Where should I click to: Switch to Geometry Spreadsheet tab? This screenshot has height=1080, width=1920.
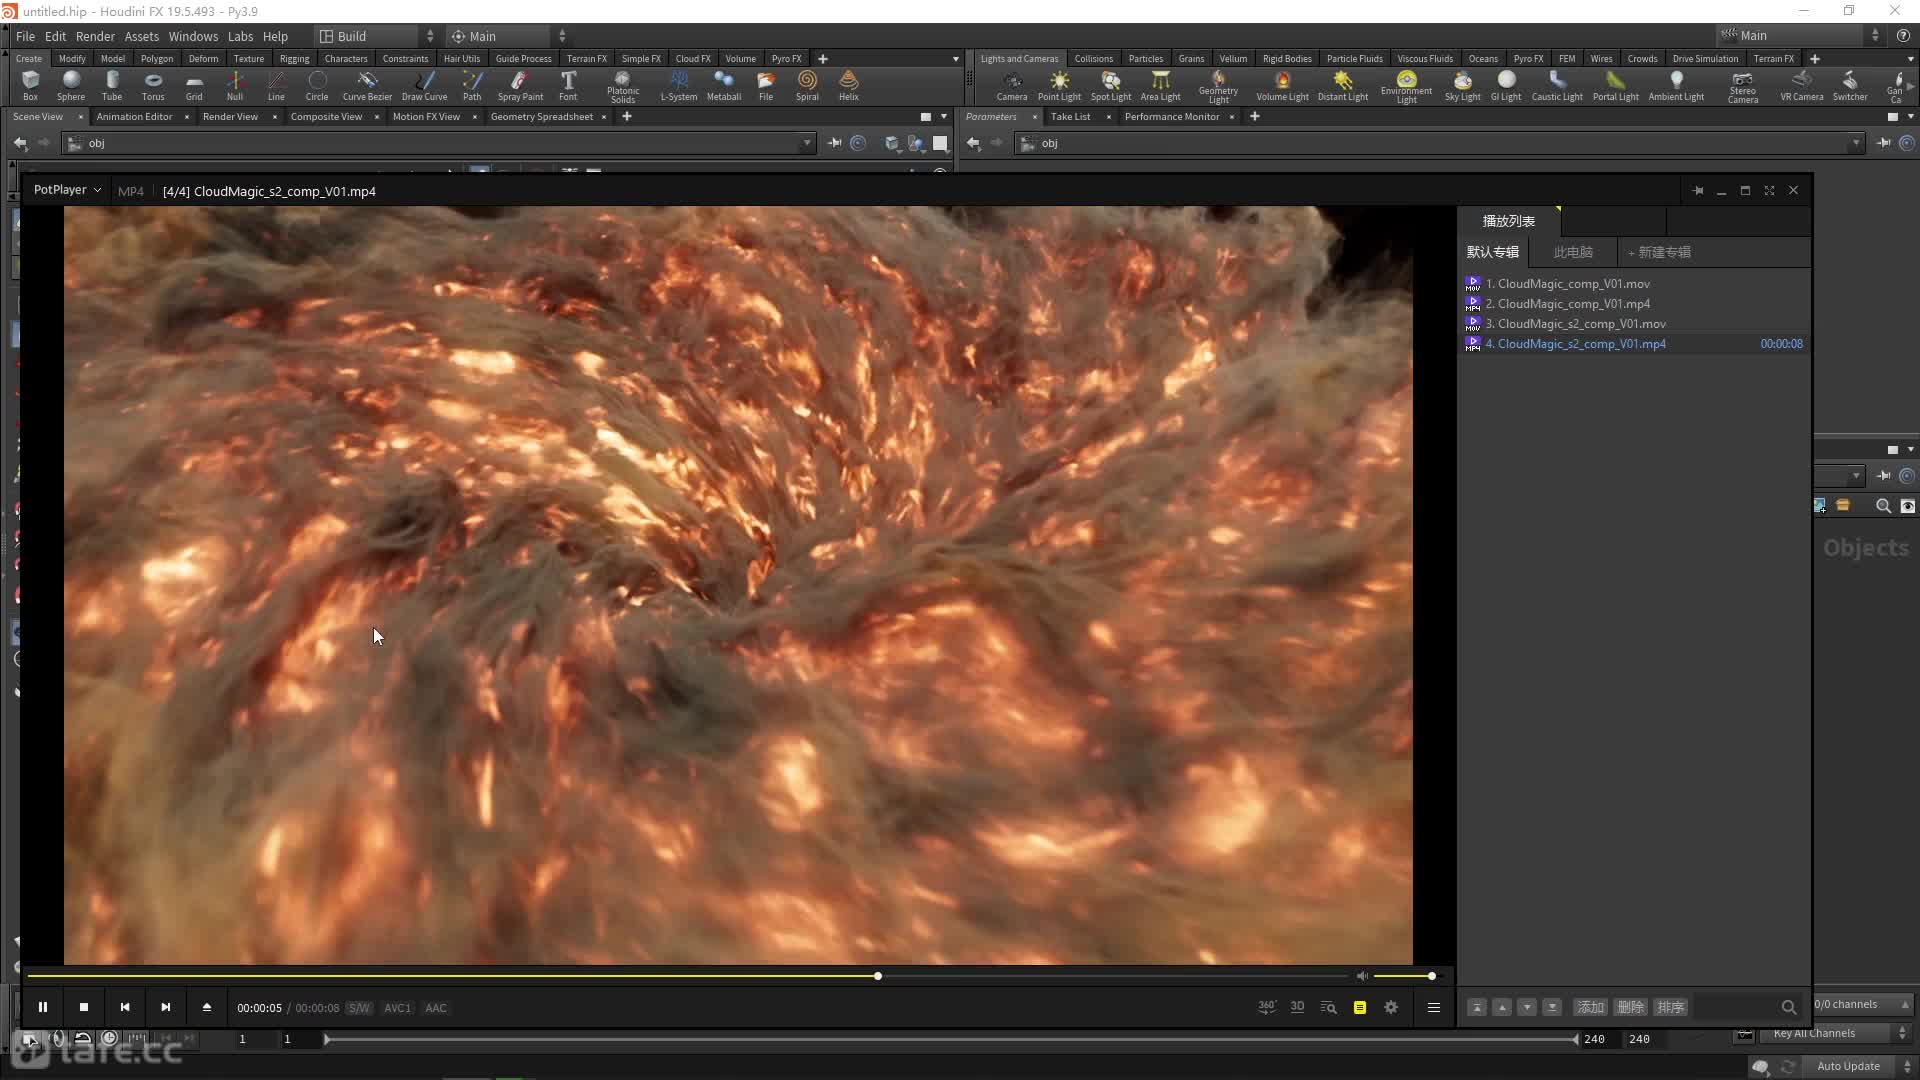(541, 116)
